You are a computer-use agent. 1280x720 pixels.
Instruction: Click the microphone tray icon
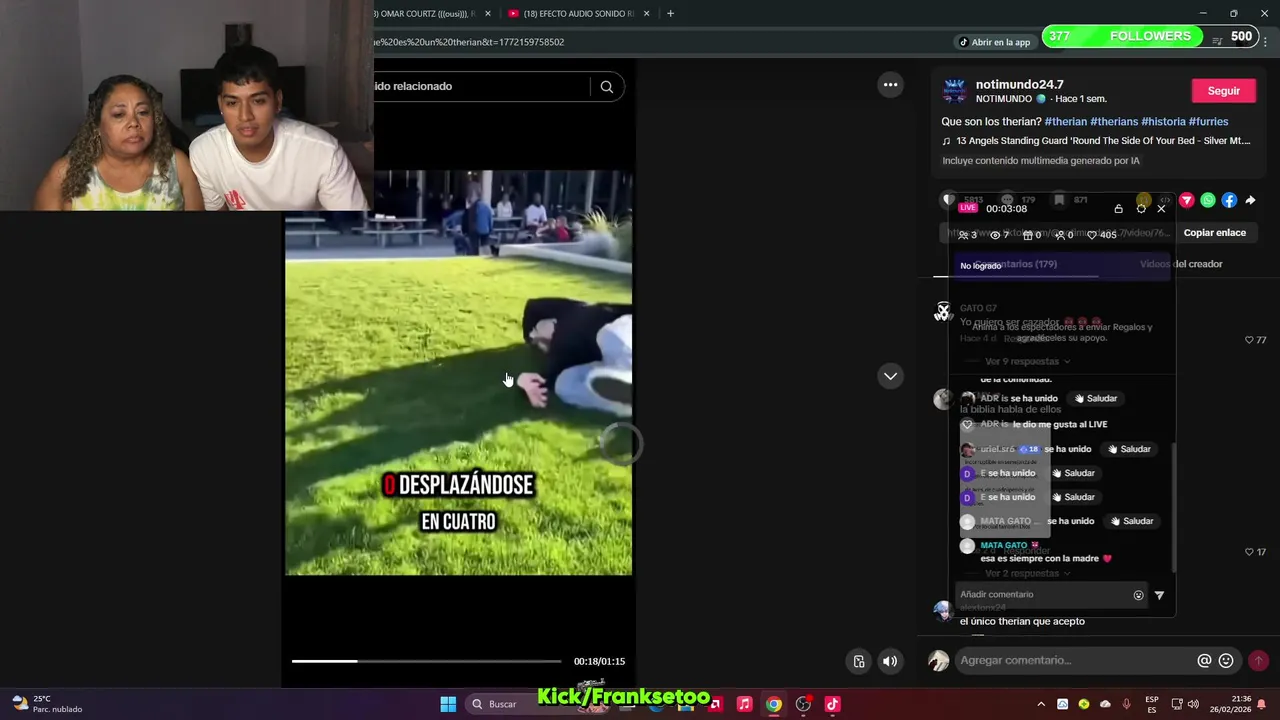pyautogui.click(x=1126, y=704)
